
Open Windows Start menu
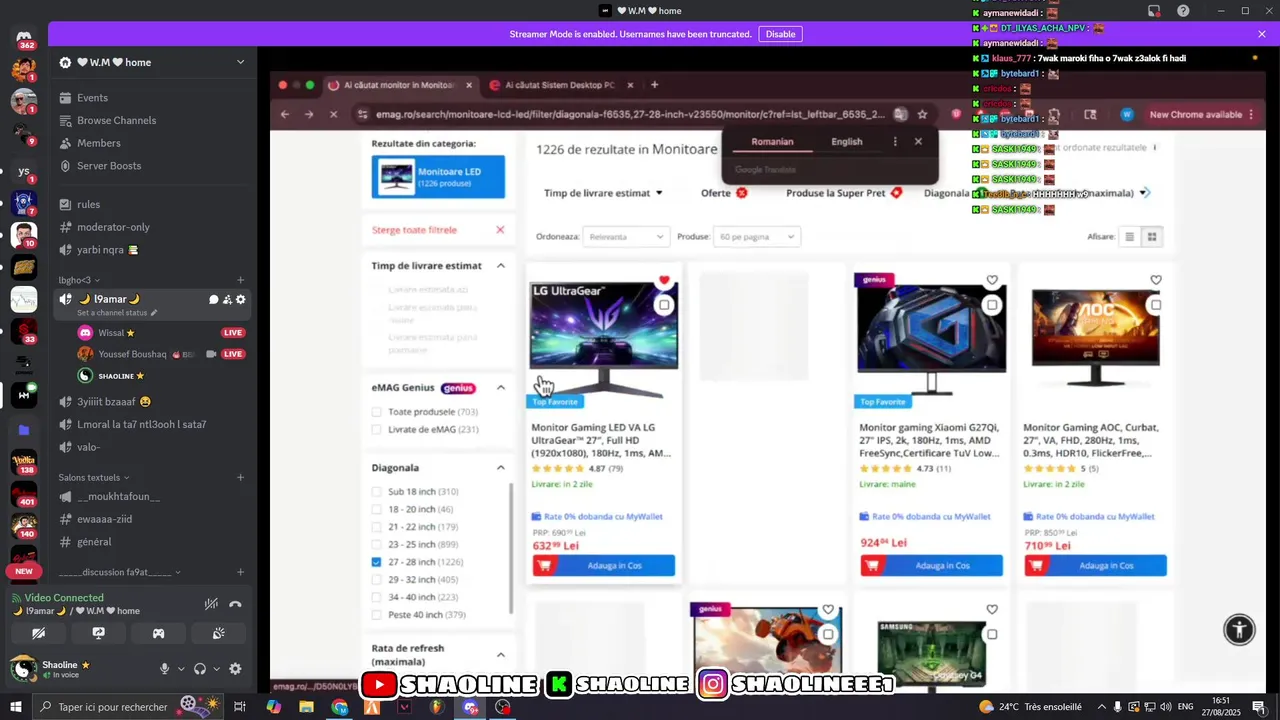16,707
